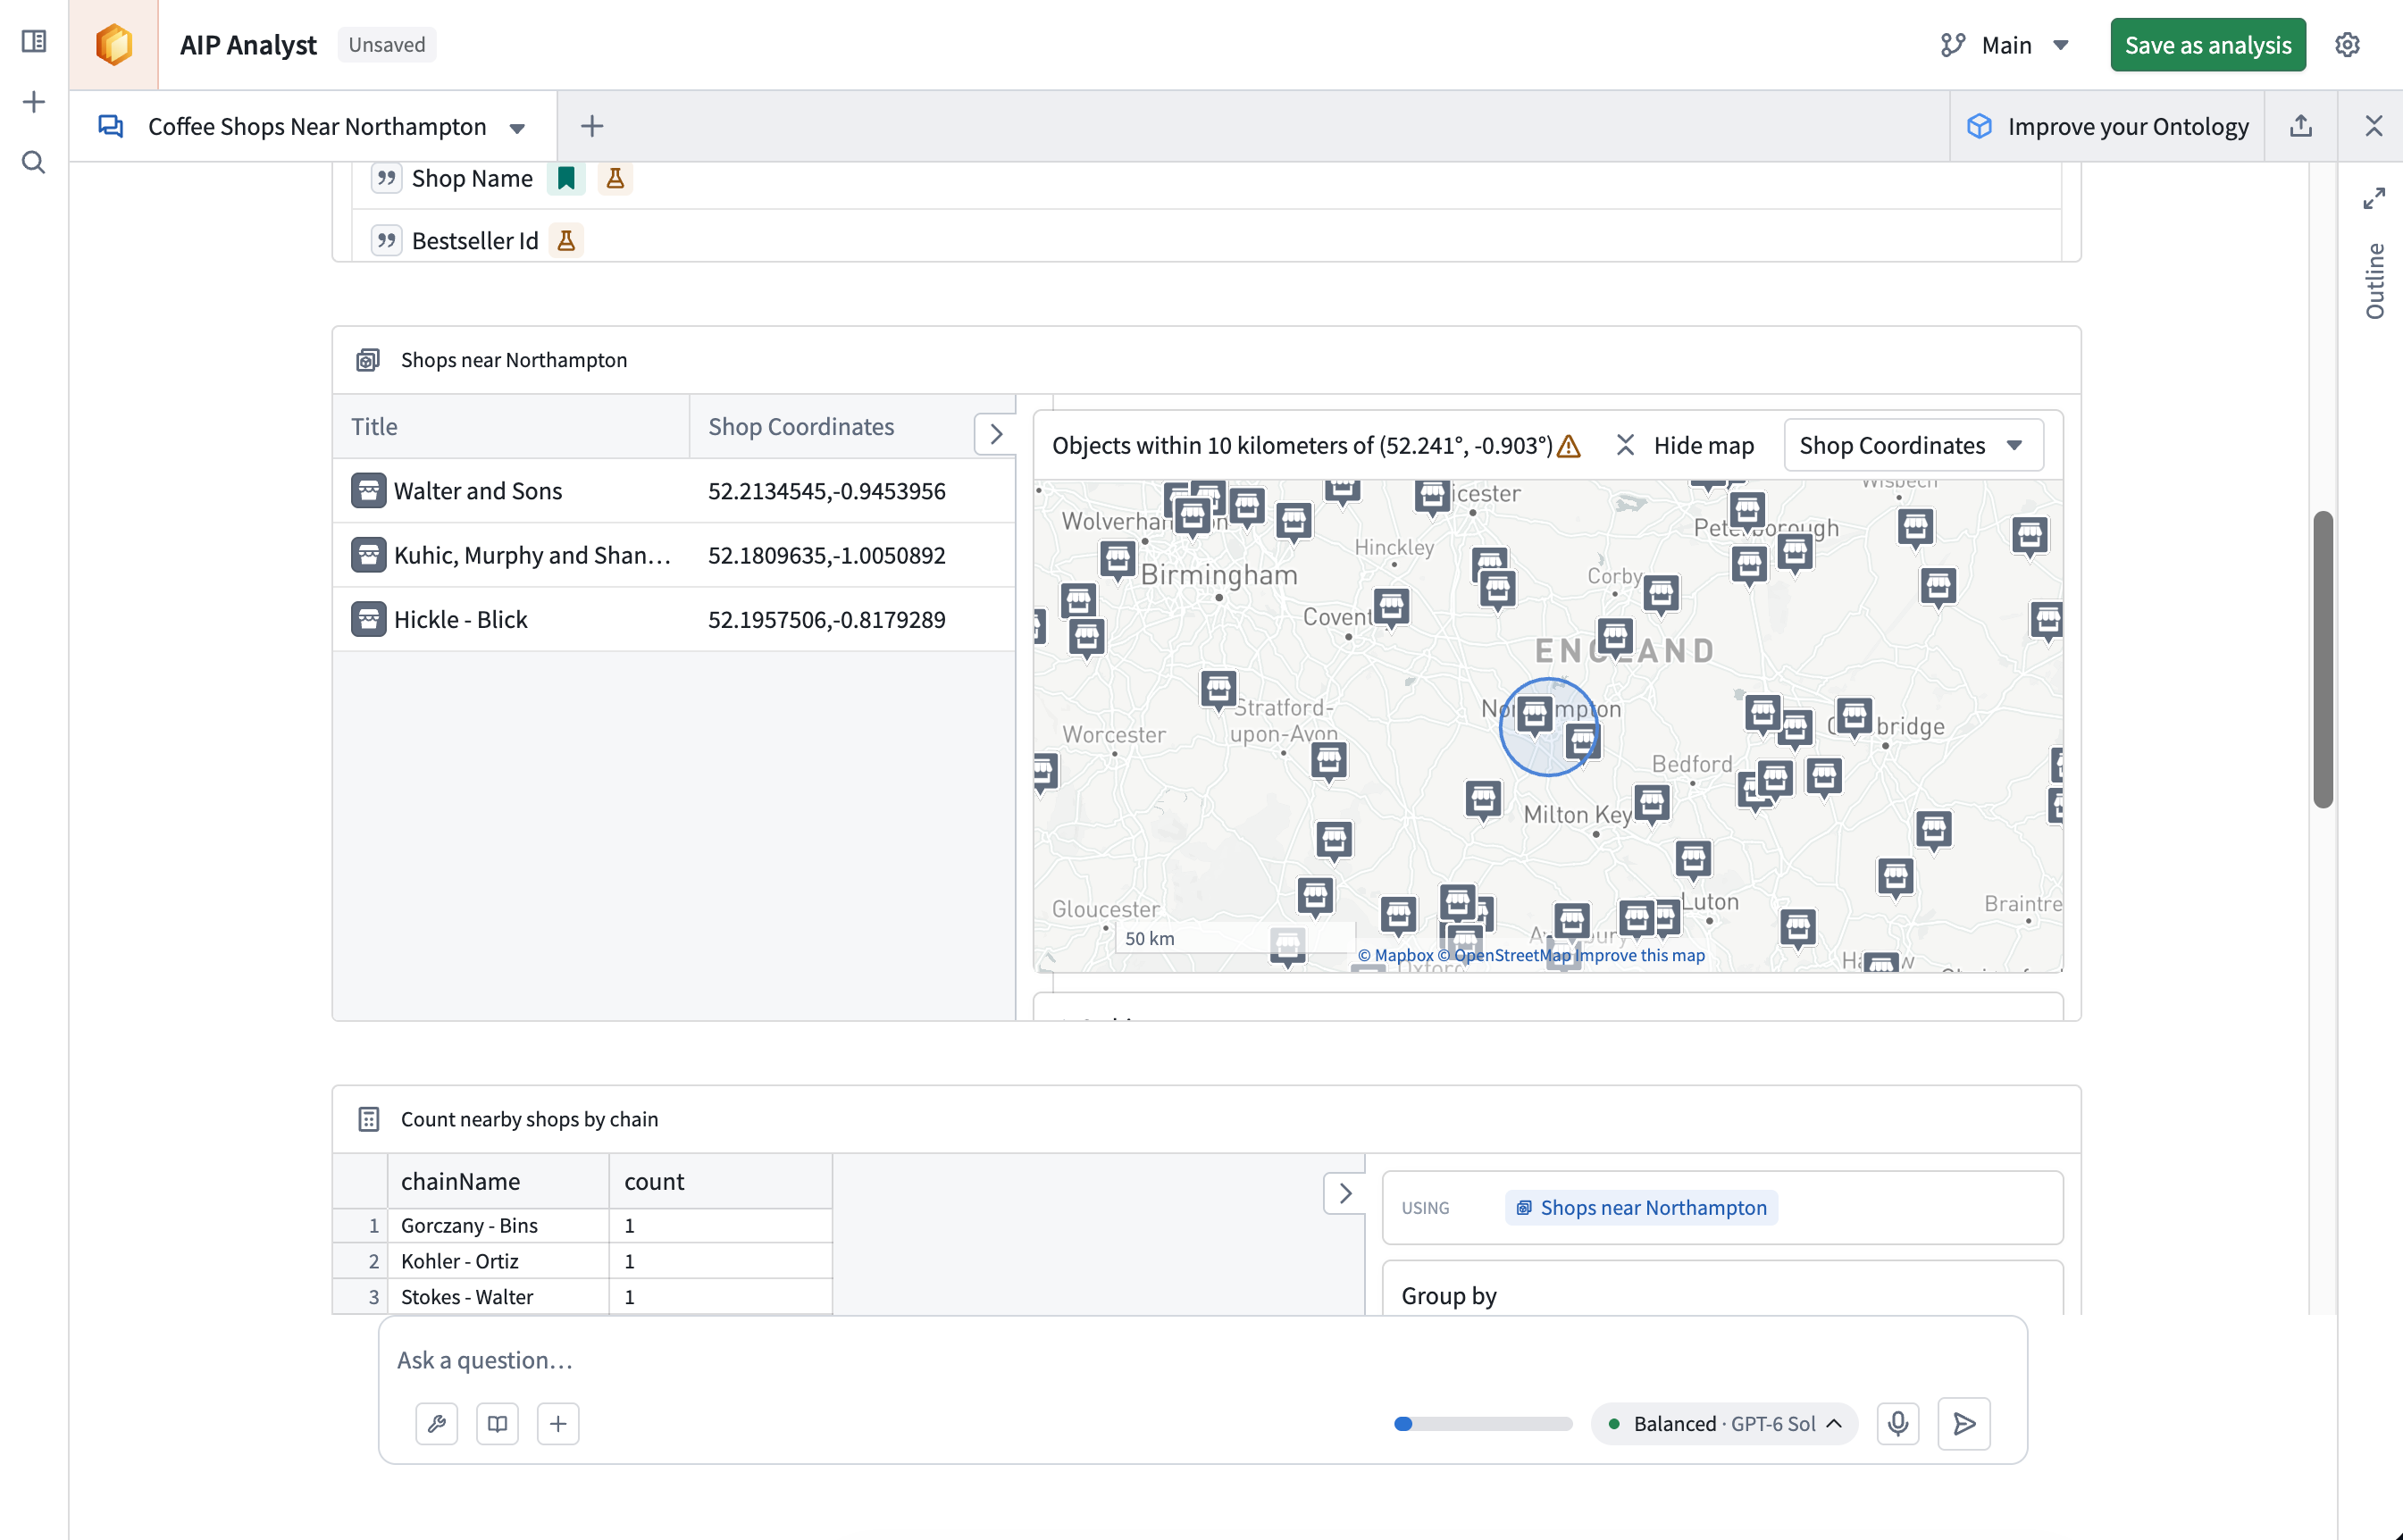
Task: Expand the Outline panel arrows icon
Action: point(2374,198)
